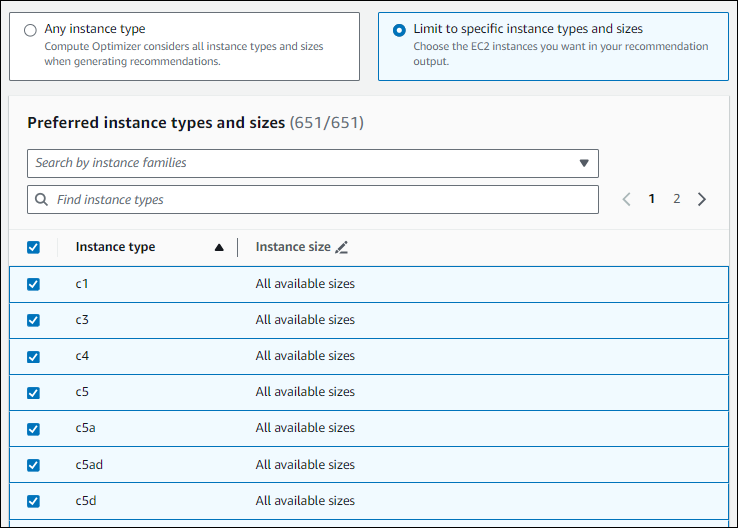The width and height of the screenshot is (738, 528).
Task: Click the pencil edit icon beside Instance size
Action: (342, 247)
